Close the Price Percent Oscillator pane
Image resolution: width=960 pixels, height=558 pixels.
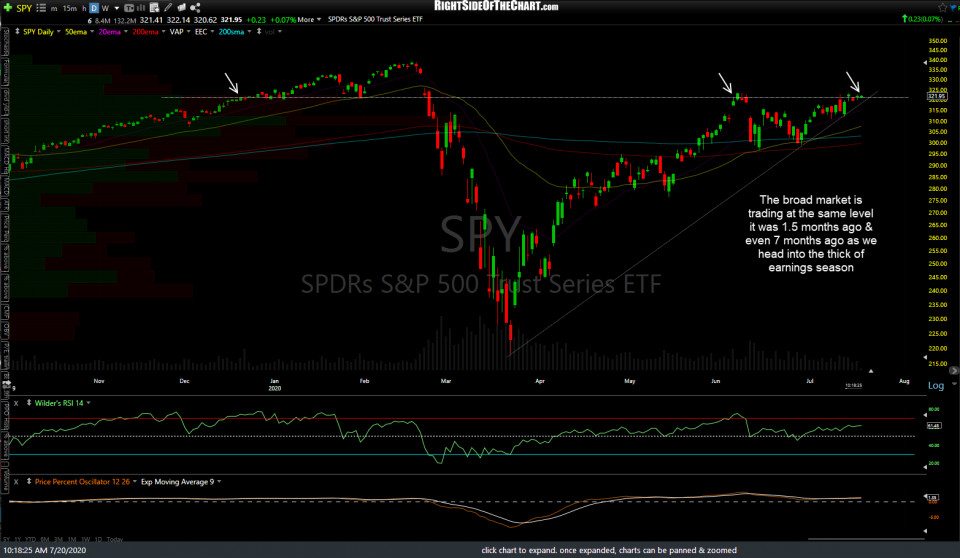tap(16, 481)
